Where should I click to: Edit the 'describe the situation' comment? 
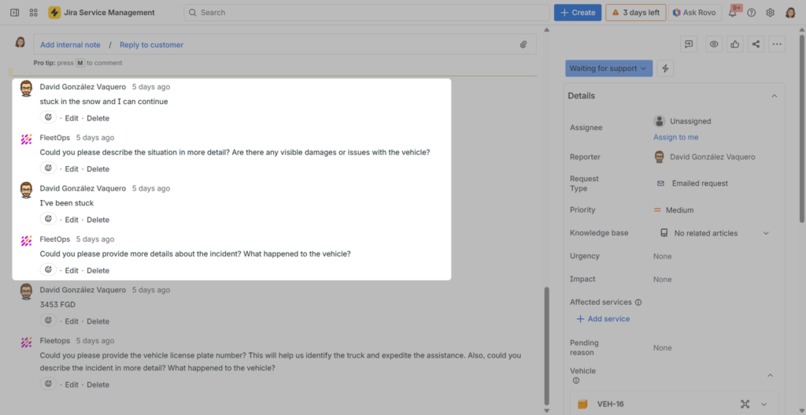coord(71,169)
